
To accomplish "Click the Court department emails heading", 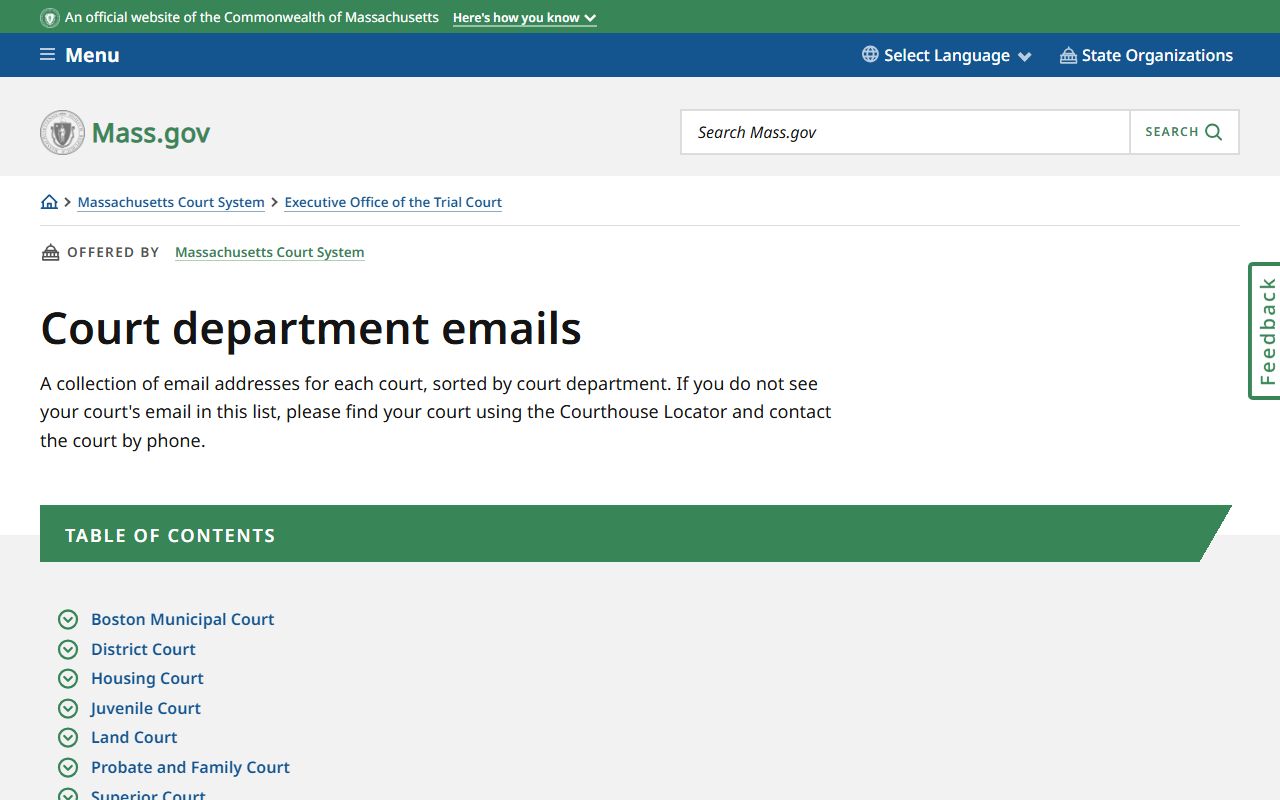I will point(311,328).
